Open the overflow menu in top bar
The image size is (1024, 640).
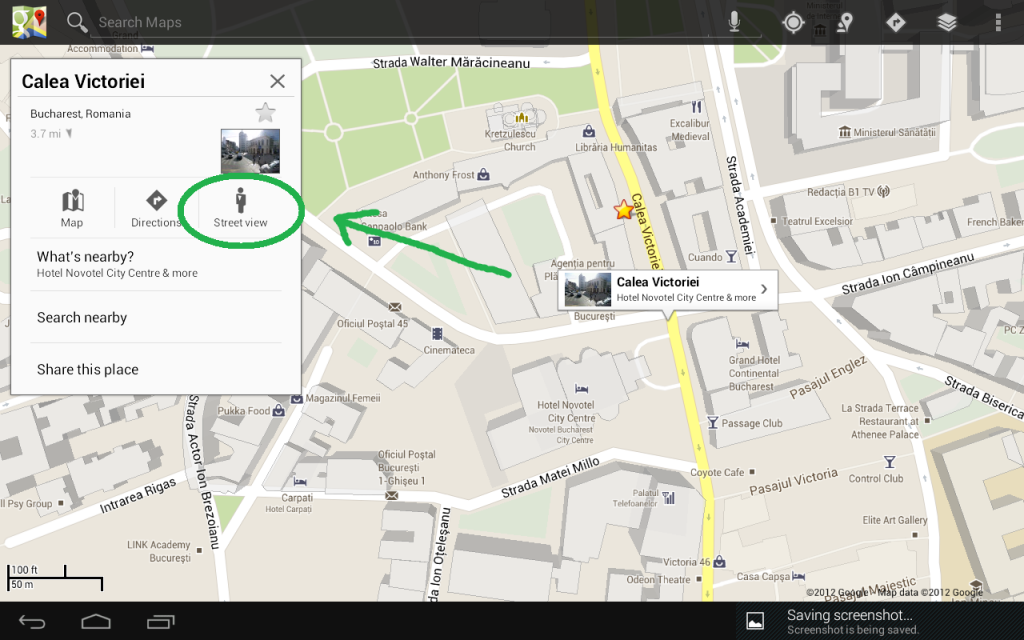[998, 22]
